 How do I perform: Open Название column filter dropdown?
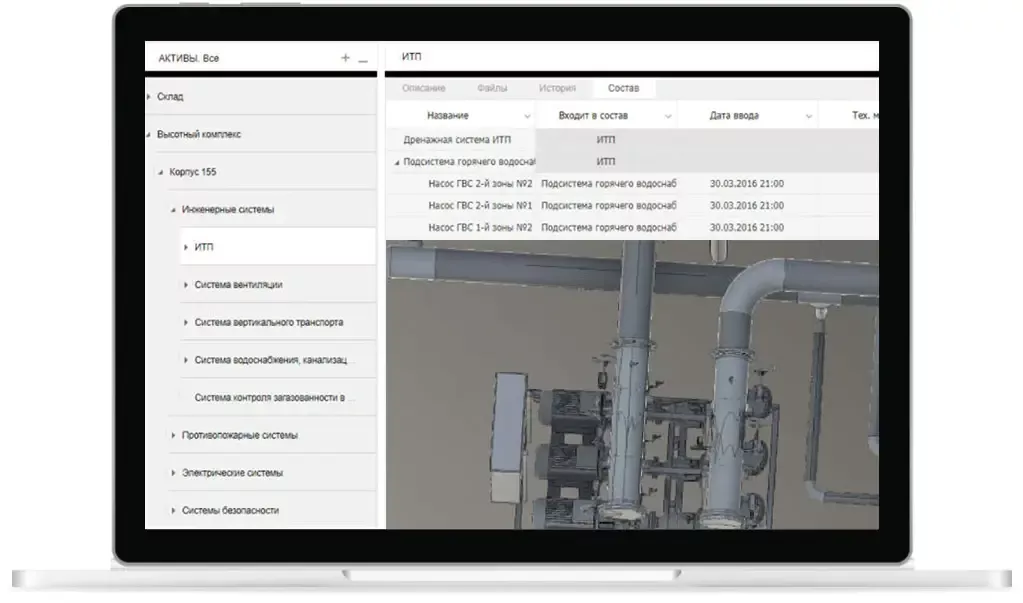(x=527, y=116)
